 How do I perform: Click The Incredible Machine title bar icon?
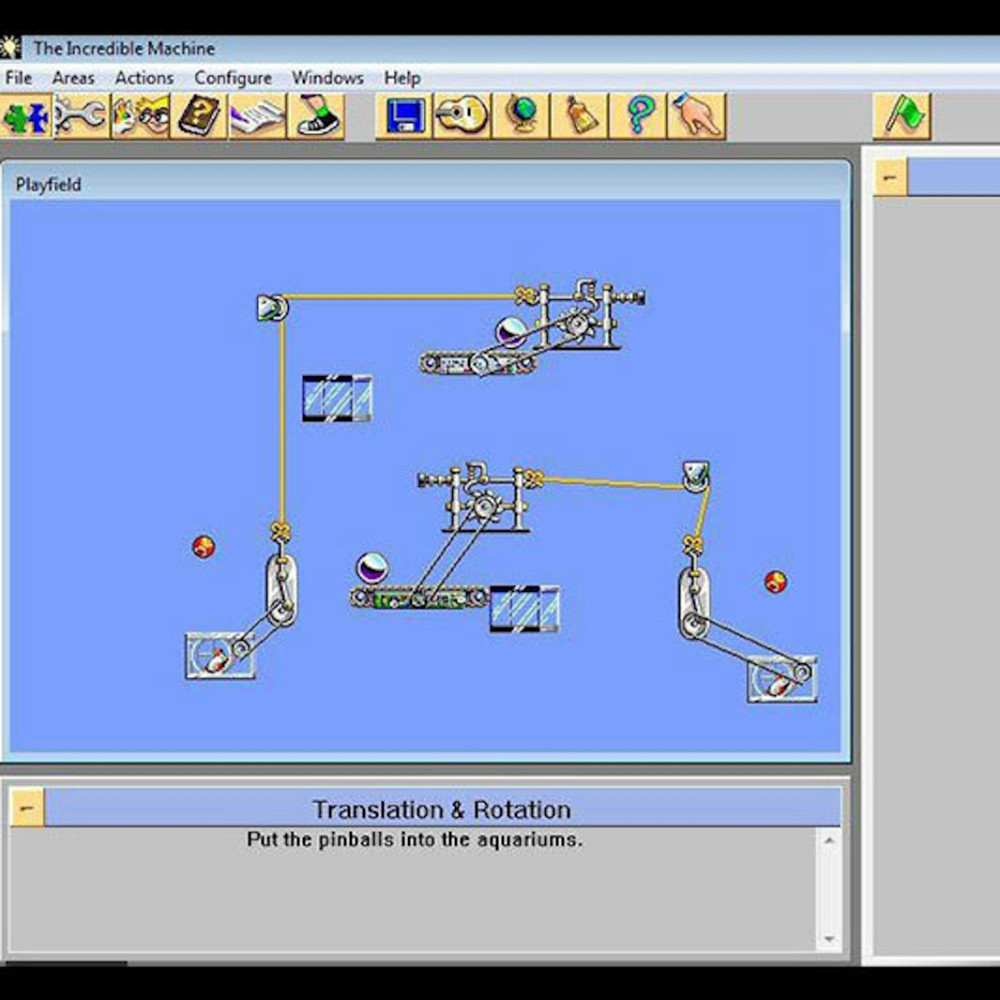click(10, 48)
